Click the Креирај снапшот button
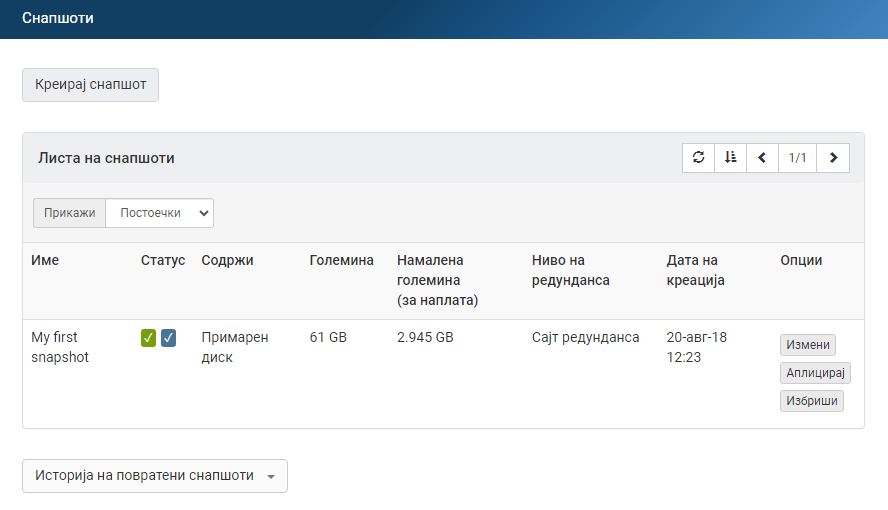888x510 pixels. coord(90,85)
